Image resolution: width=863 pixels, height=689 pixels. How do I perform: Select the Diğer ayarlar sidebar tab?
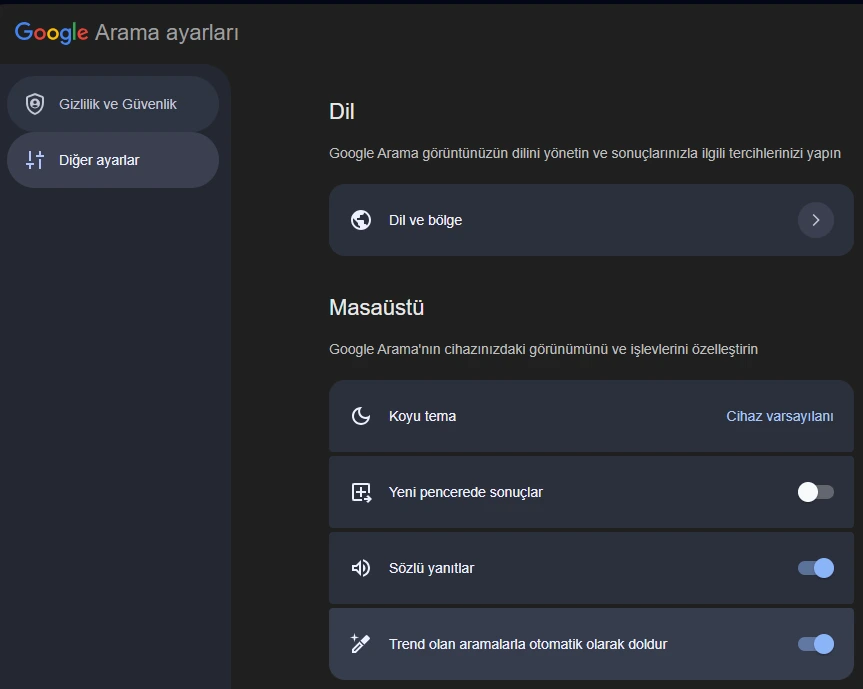99,160
